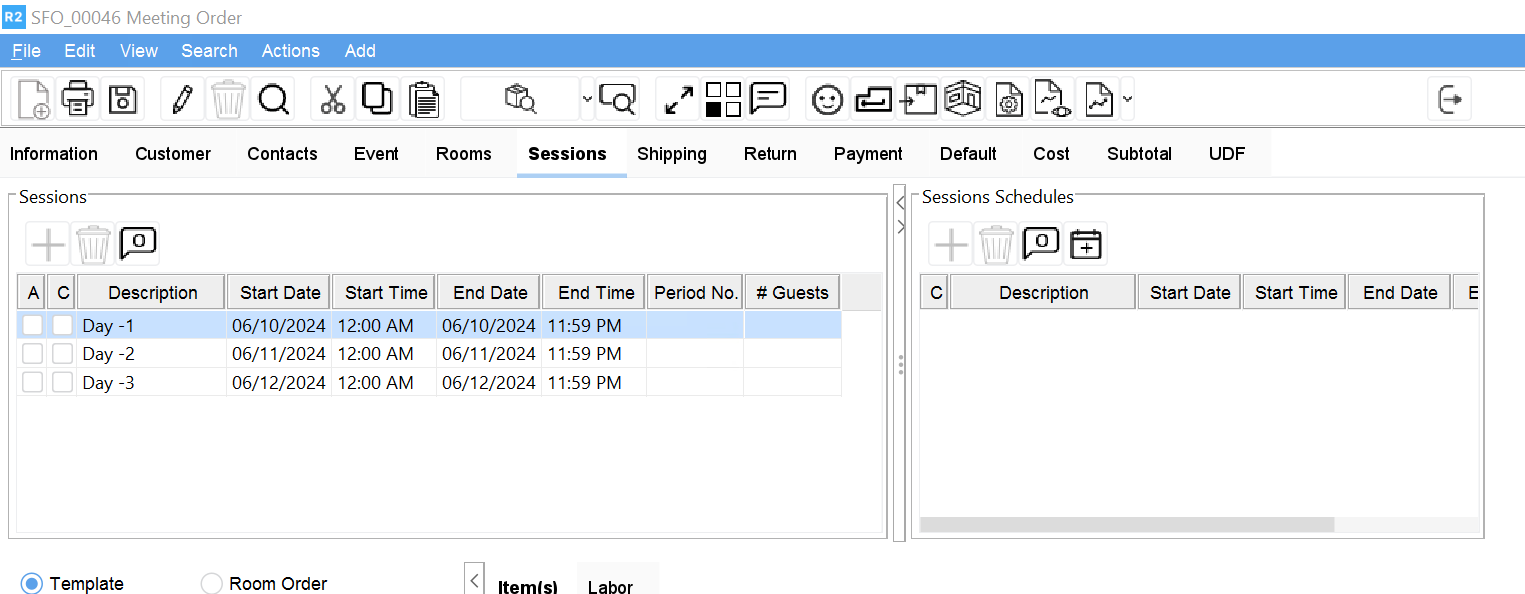Toggle the C checkbox for Day -2
This screenshot has width=1525, height=594.
(x=62, y=354)
